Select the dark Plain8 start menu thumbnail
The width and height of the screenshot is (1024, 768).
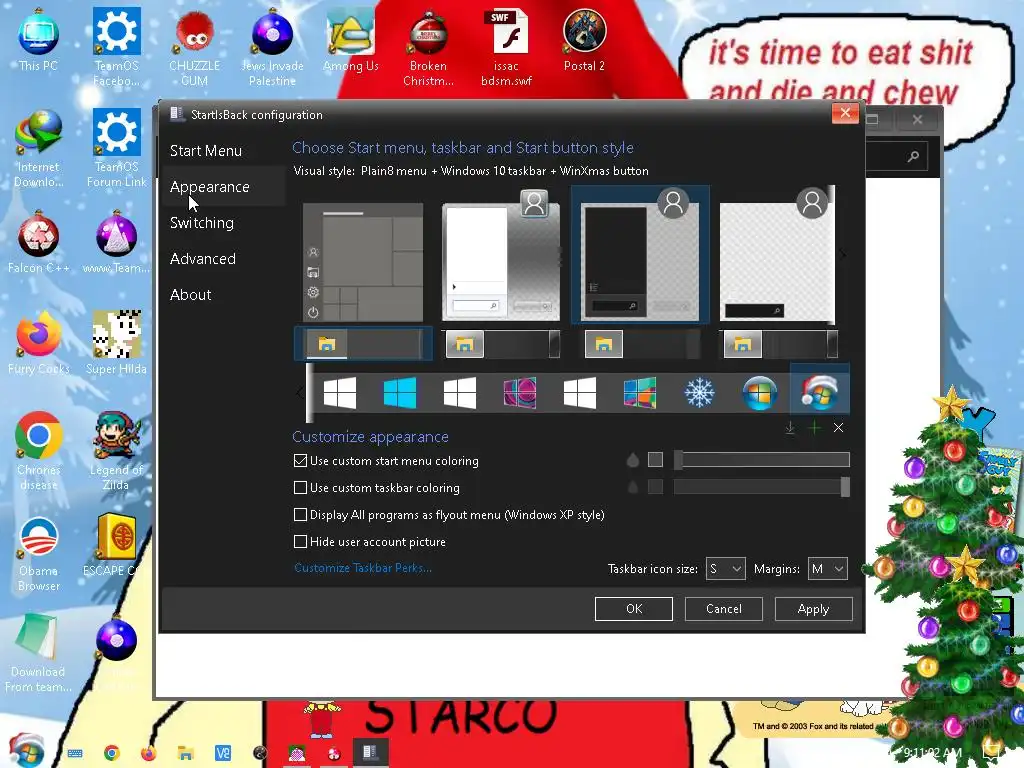(640, 255)
